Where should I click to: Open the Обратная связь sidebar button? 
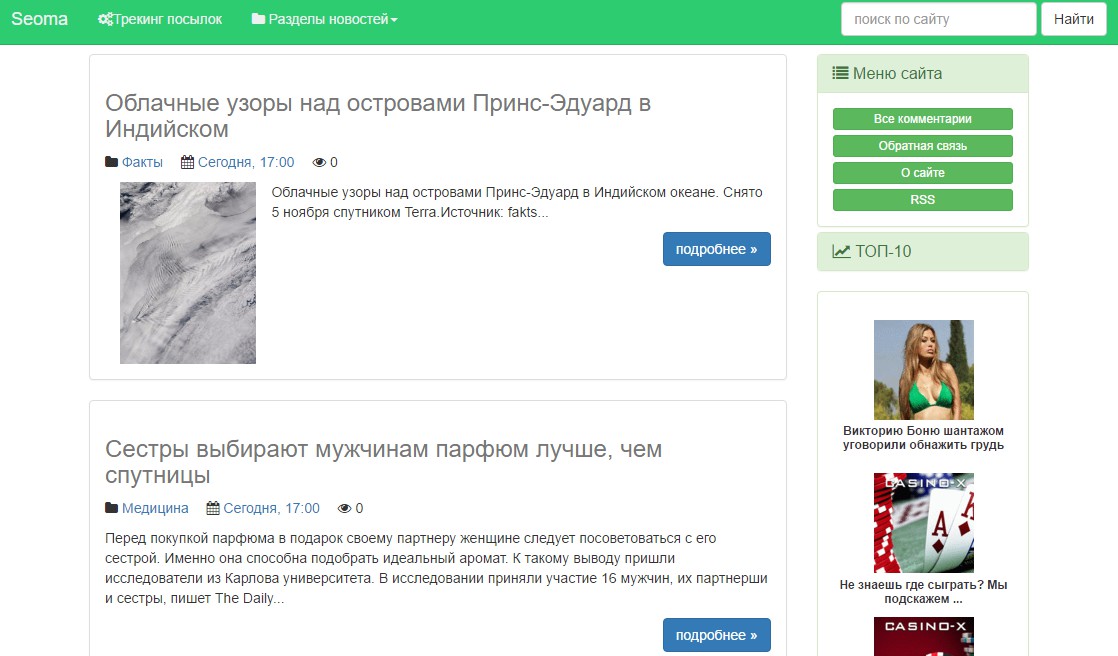point(923,146)
